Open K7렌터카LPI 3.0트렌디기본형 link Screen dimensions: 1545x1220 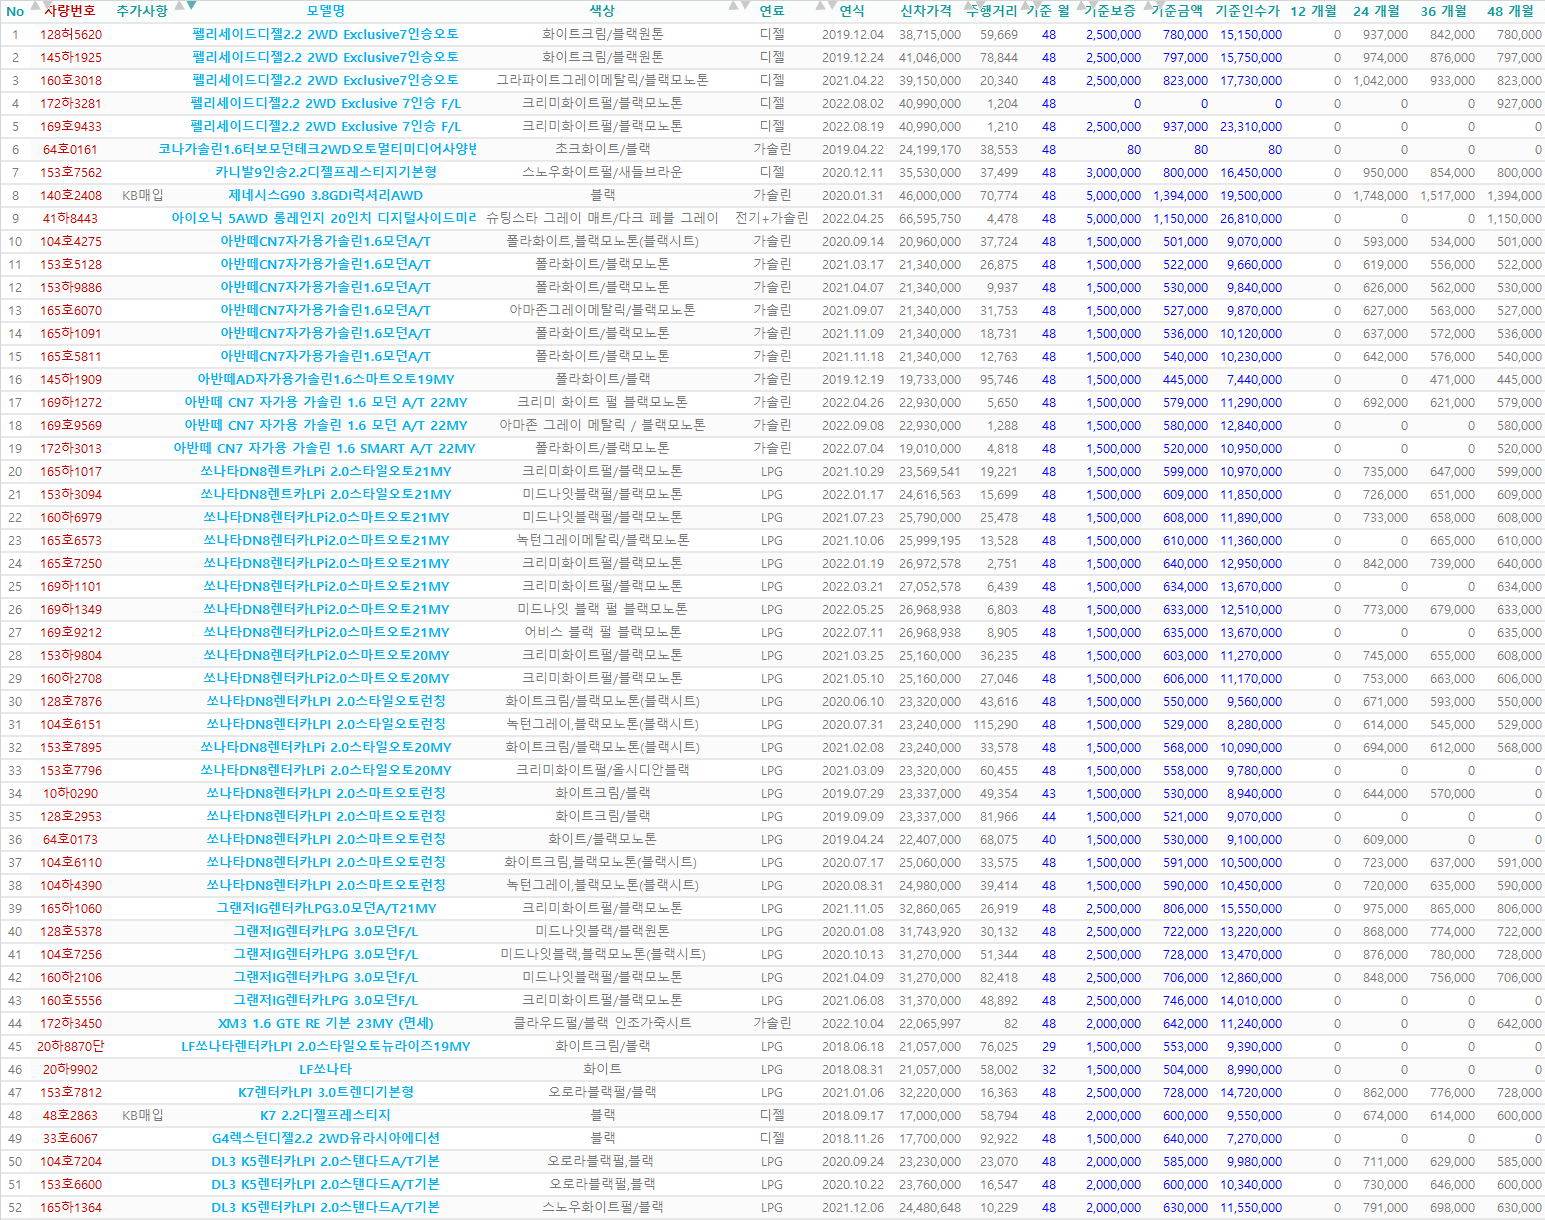tap(326, 1092)
